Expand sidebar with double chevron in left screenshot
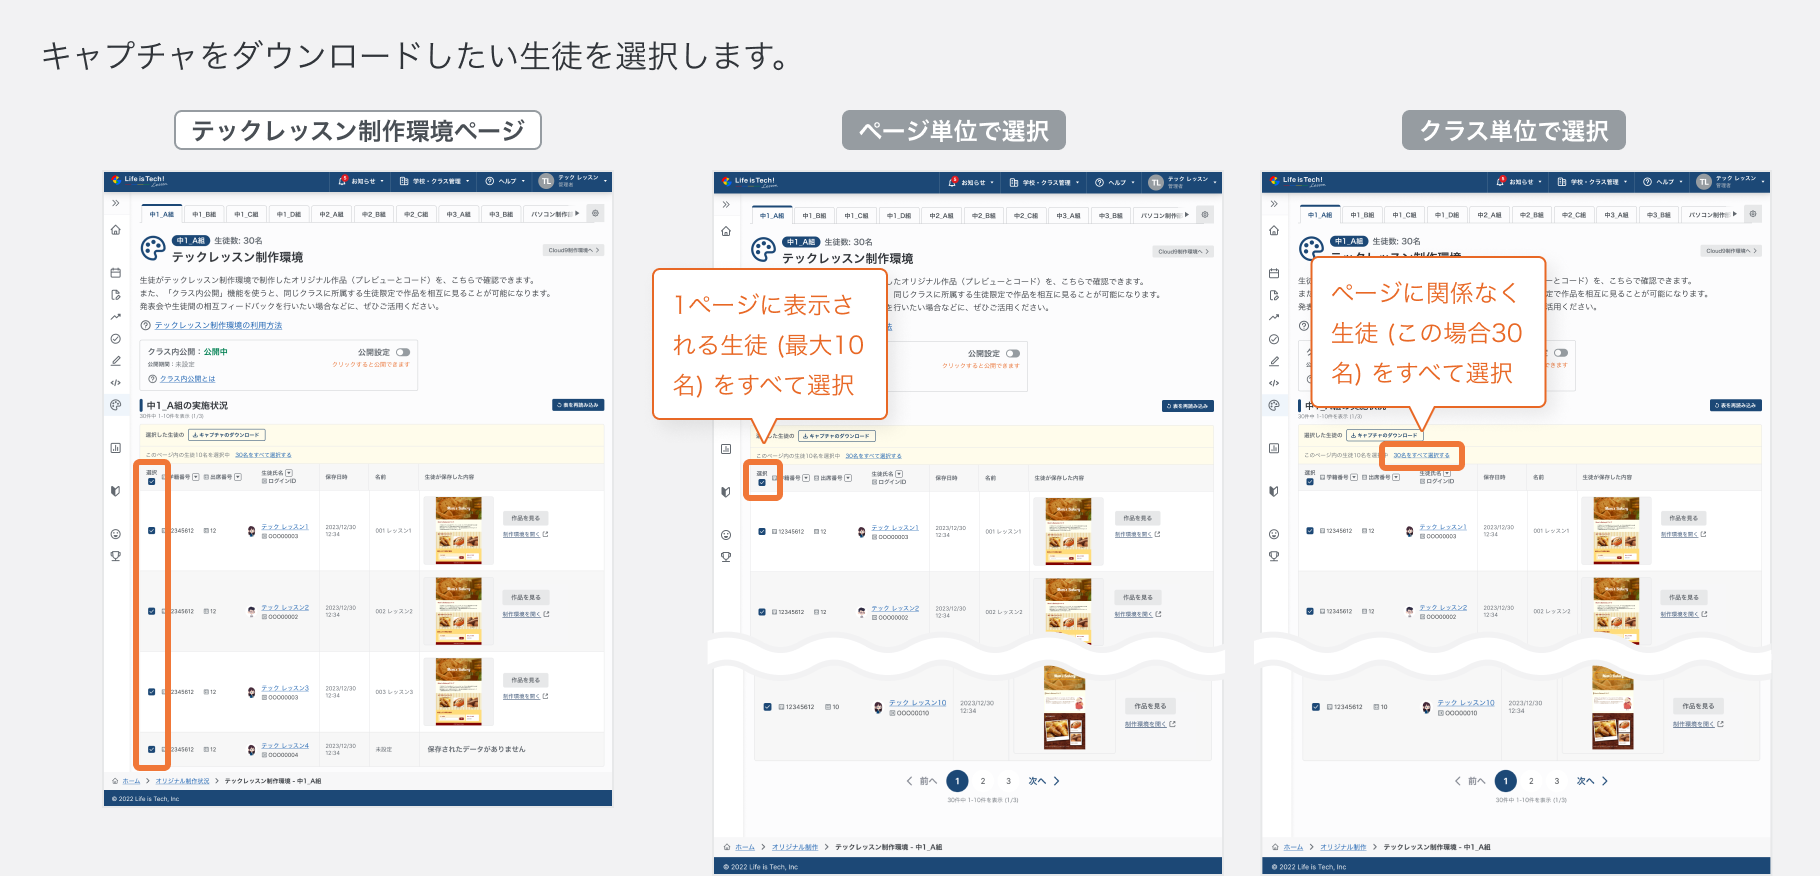 (115, 203)
